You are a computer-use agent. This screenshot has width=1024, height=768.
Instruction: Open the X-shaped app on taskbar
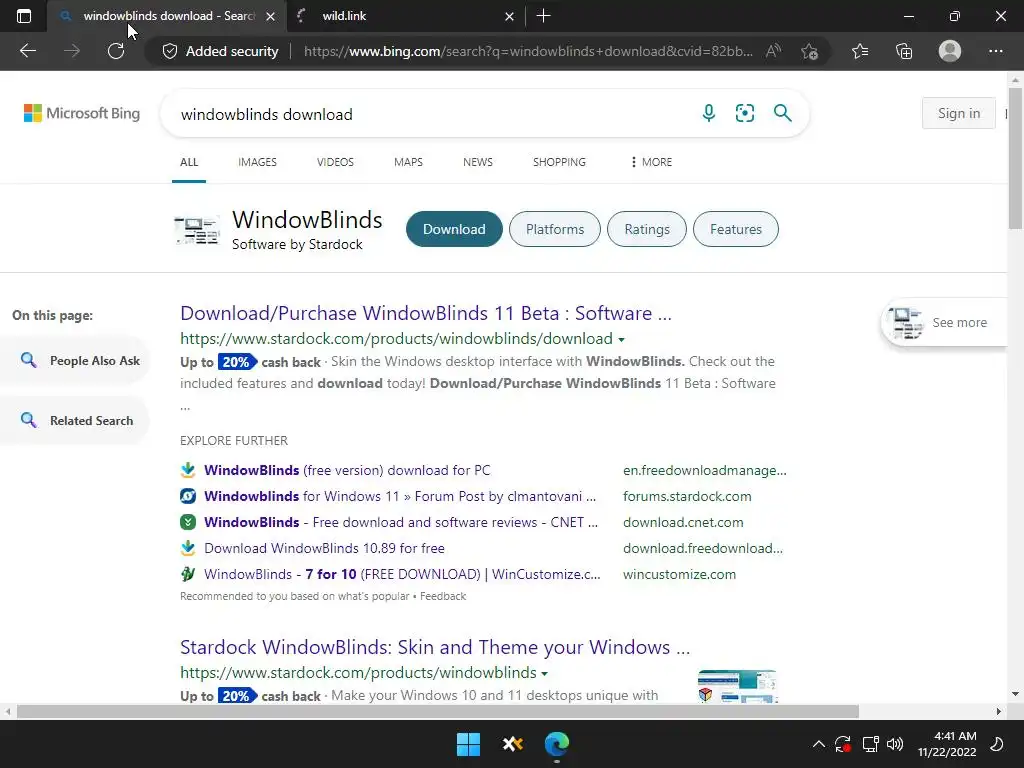coord(513,744)
